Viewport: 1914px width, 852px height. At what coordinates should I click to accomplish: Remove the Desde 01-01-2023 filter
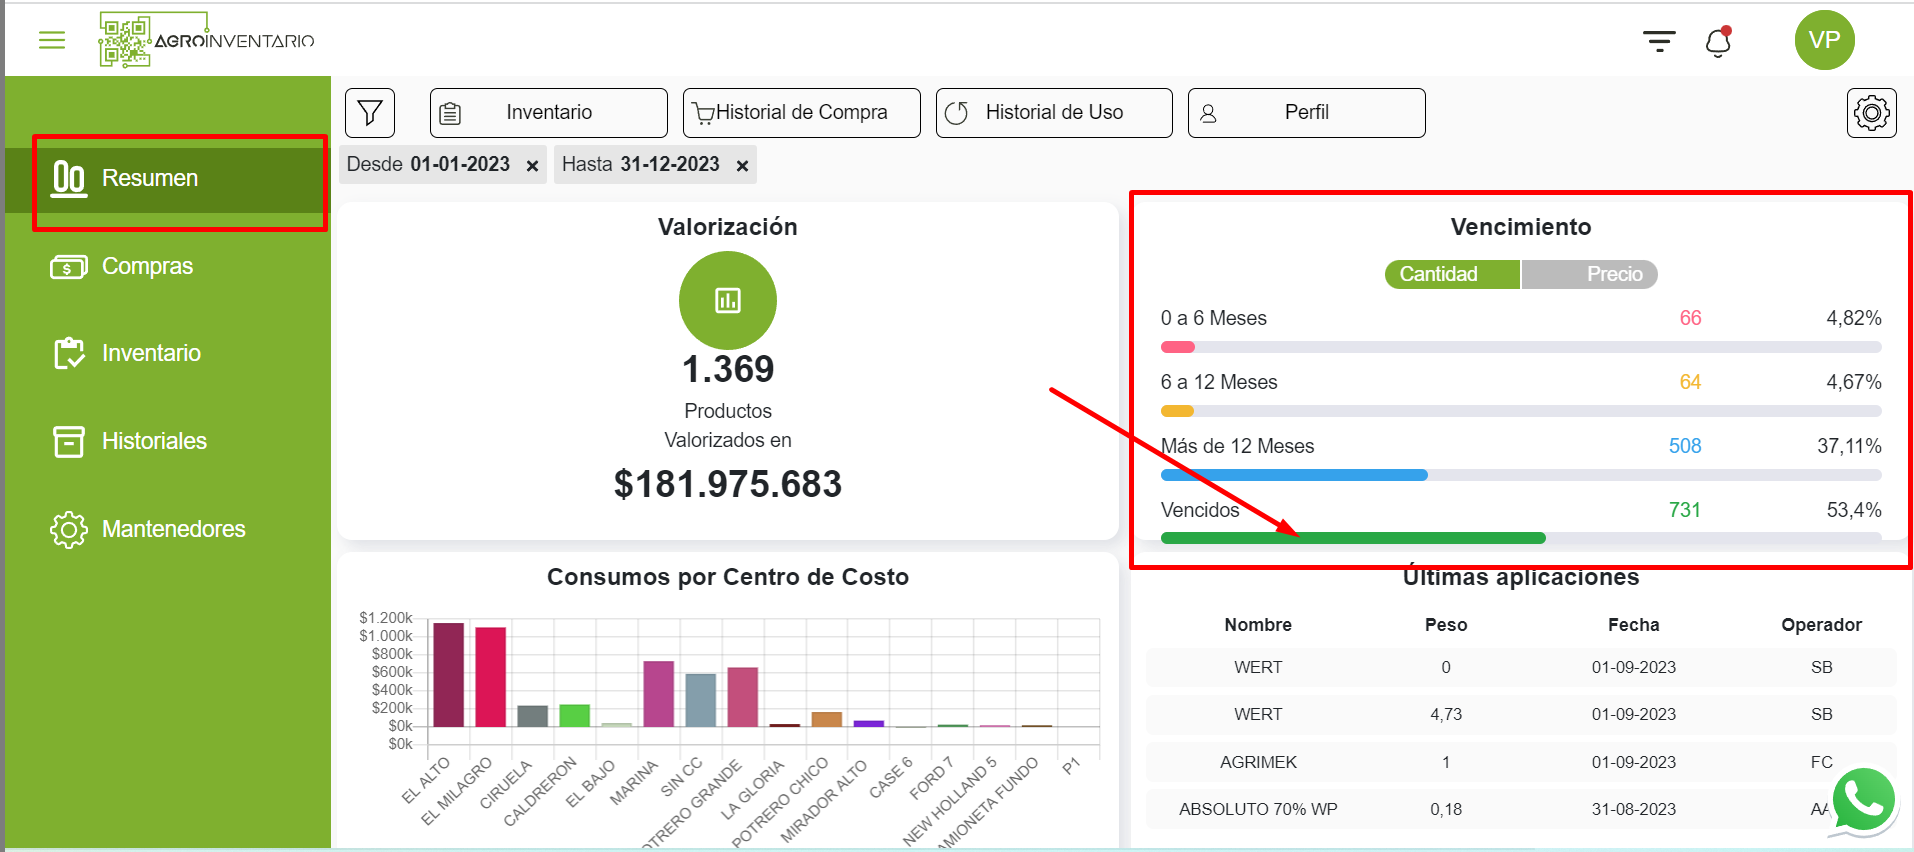[x=533, y=166]
